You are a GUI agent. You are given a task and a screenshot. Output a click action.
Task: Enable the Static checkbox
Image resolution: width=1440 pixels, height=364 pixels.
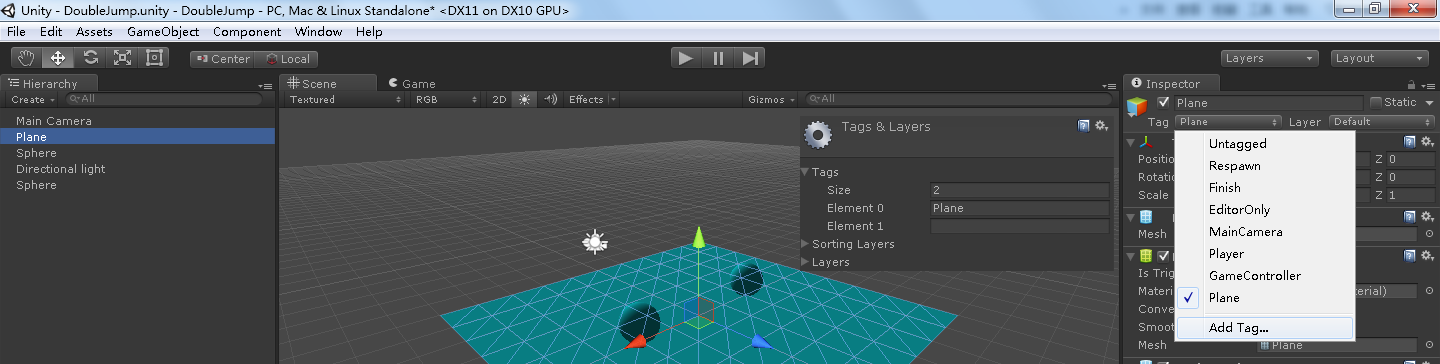[1376, 102]
